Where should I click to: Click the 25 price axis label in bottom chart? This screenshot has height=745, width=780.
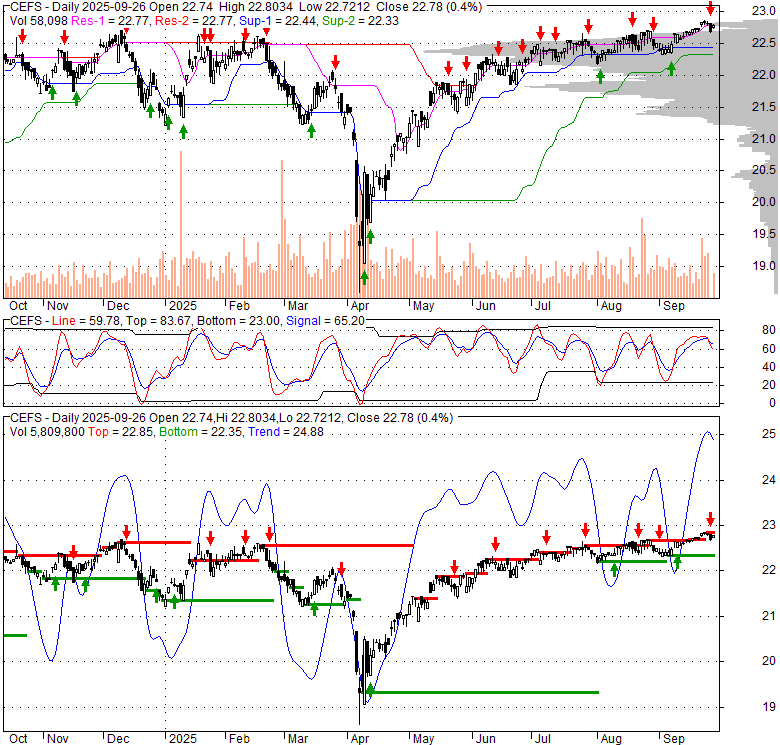click(x=769, y=434)
